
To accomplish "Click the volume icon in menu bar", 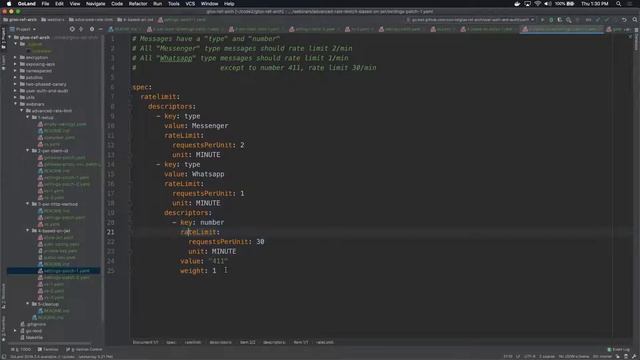I will (548, 4).
